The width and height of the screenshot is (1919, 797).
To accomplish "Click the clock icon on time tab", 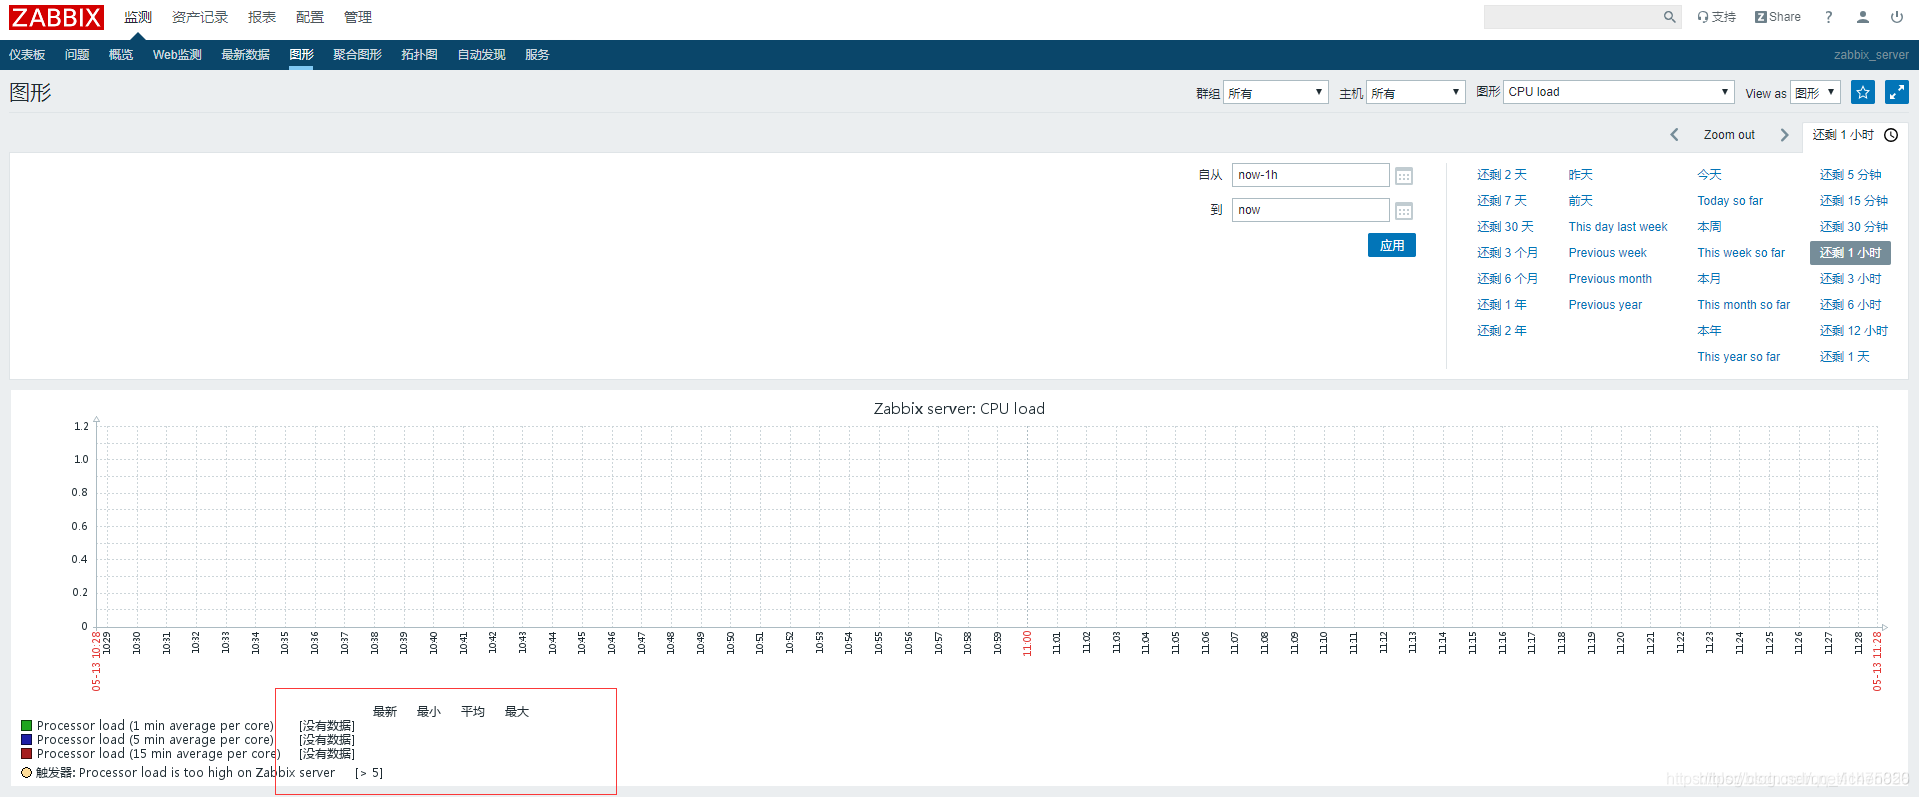I will tap(1891, 135).
